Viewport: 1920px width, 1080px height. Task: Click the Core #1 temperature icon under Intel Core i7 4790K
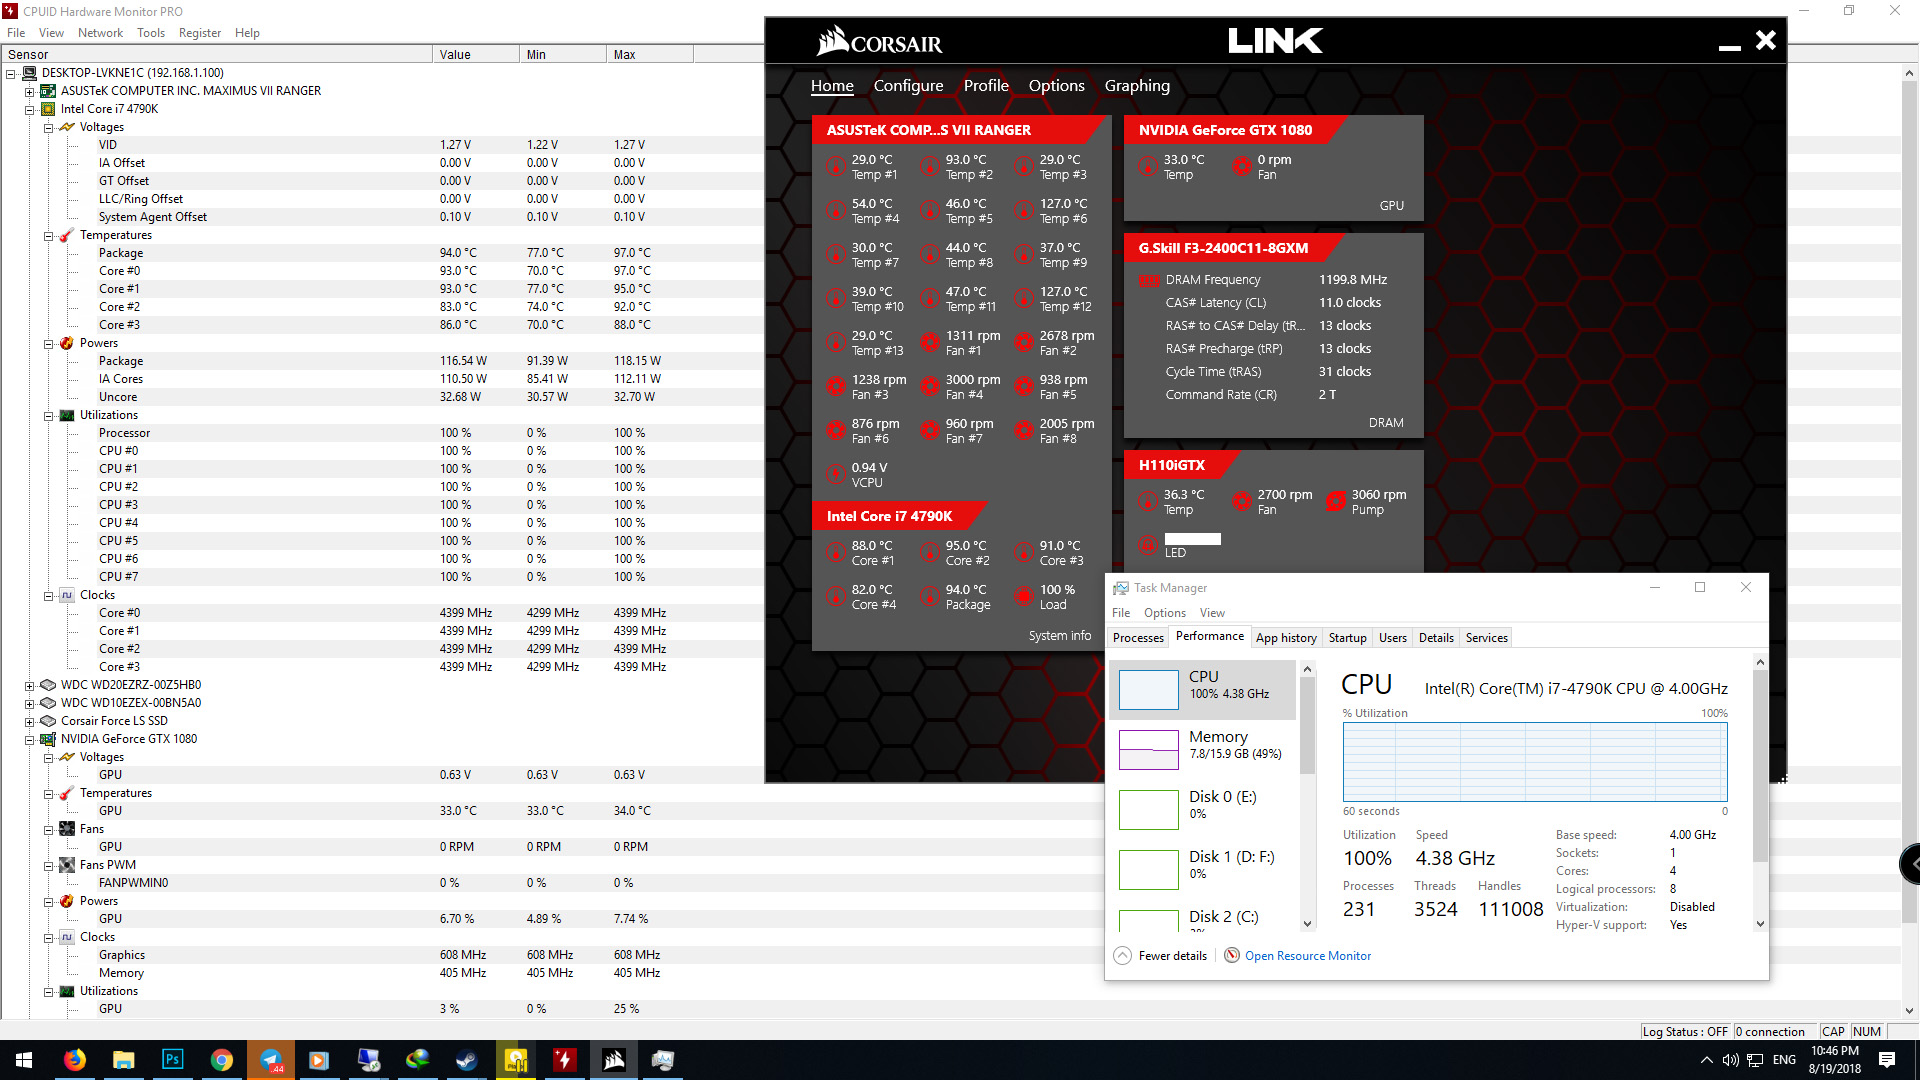tap(836, 552)
